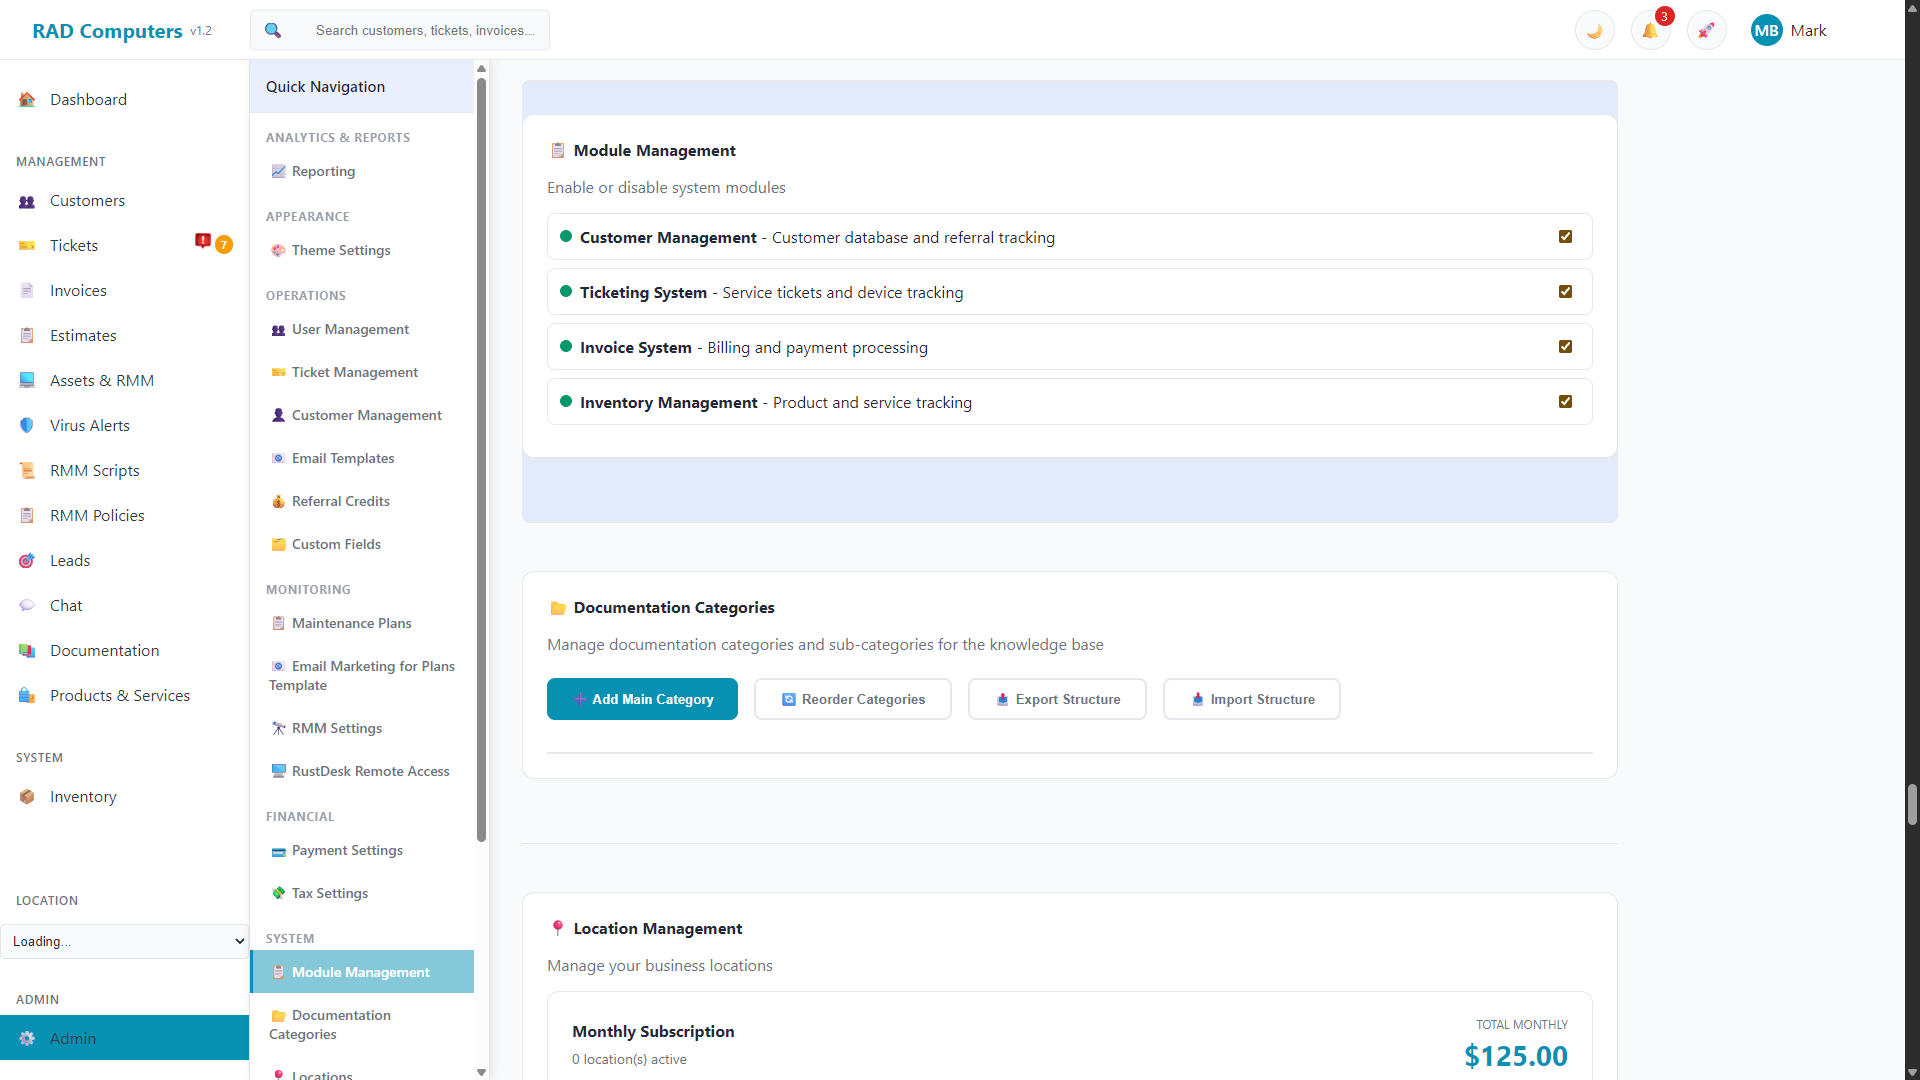
Task: Open the notifications bell with 3 alerts
Action: click(1650, 30)
